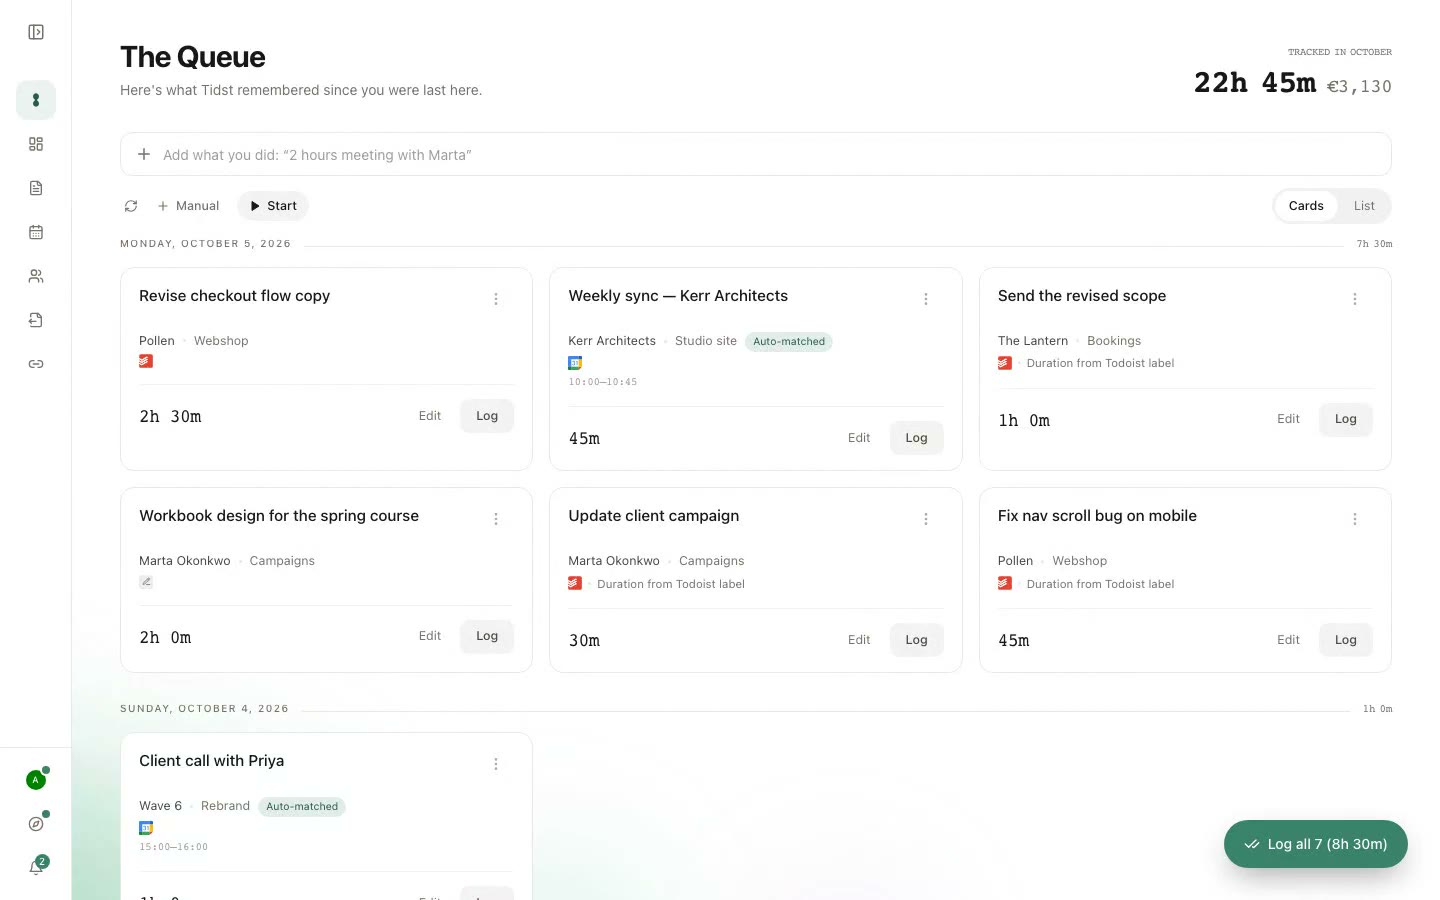This screenshot has height=900, width=1440.
Task: Open options menu for Send the revised scope
Action: point(1355,299)
